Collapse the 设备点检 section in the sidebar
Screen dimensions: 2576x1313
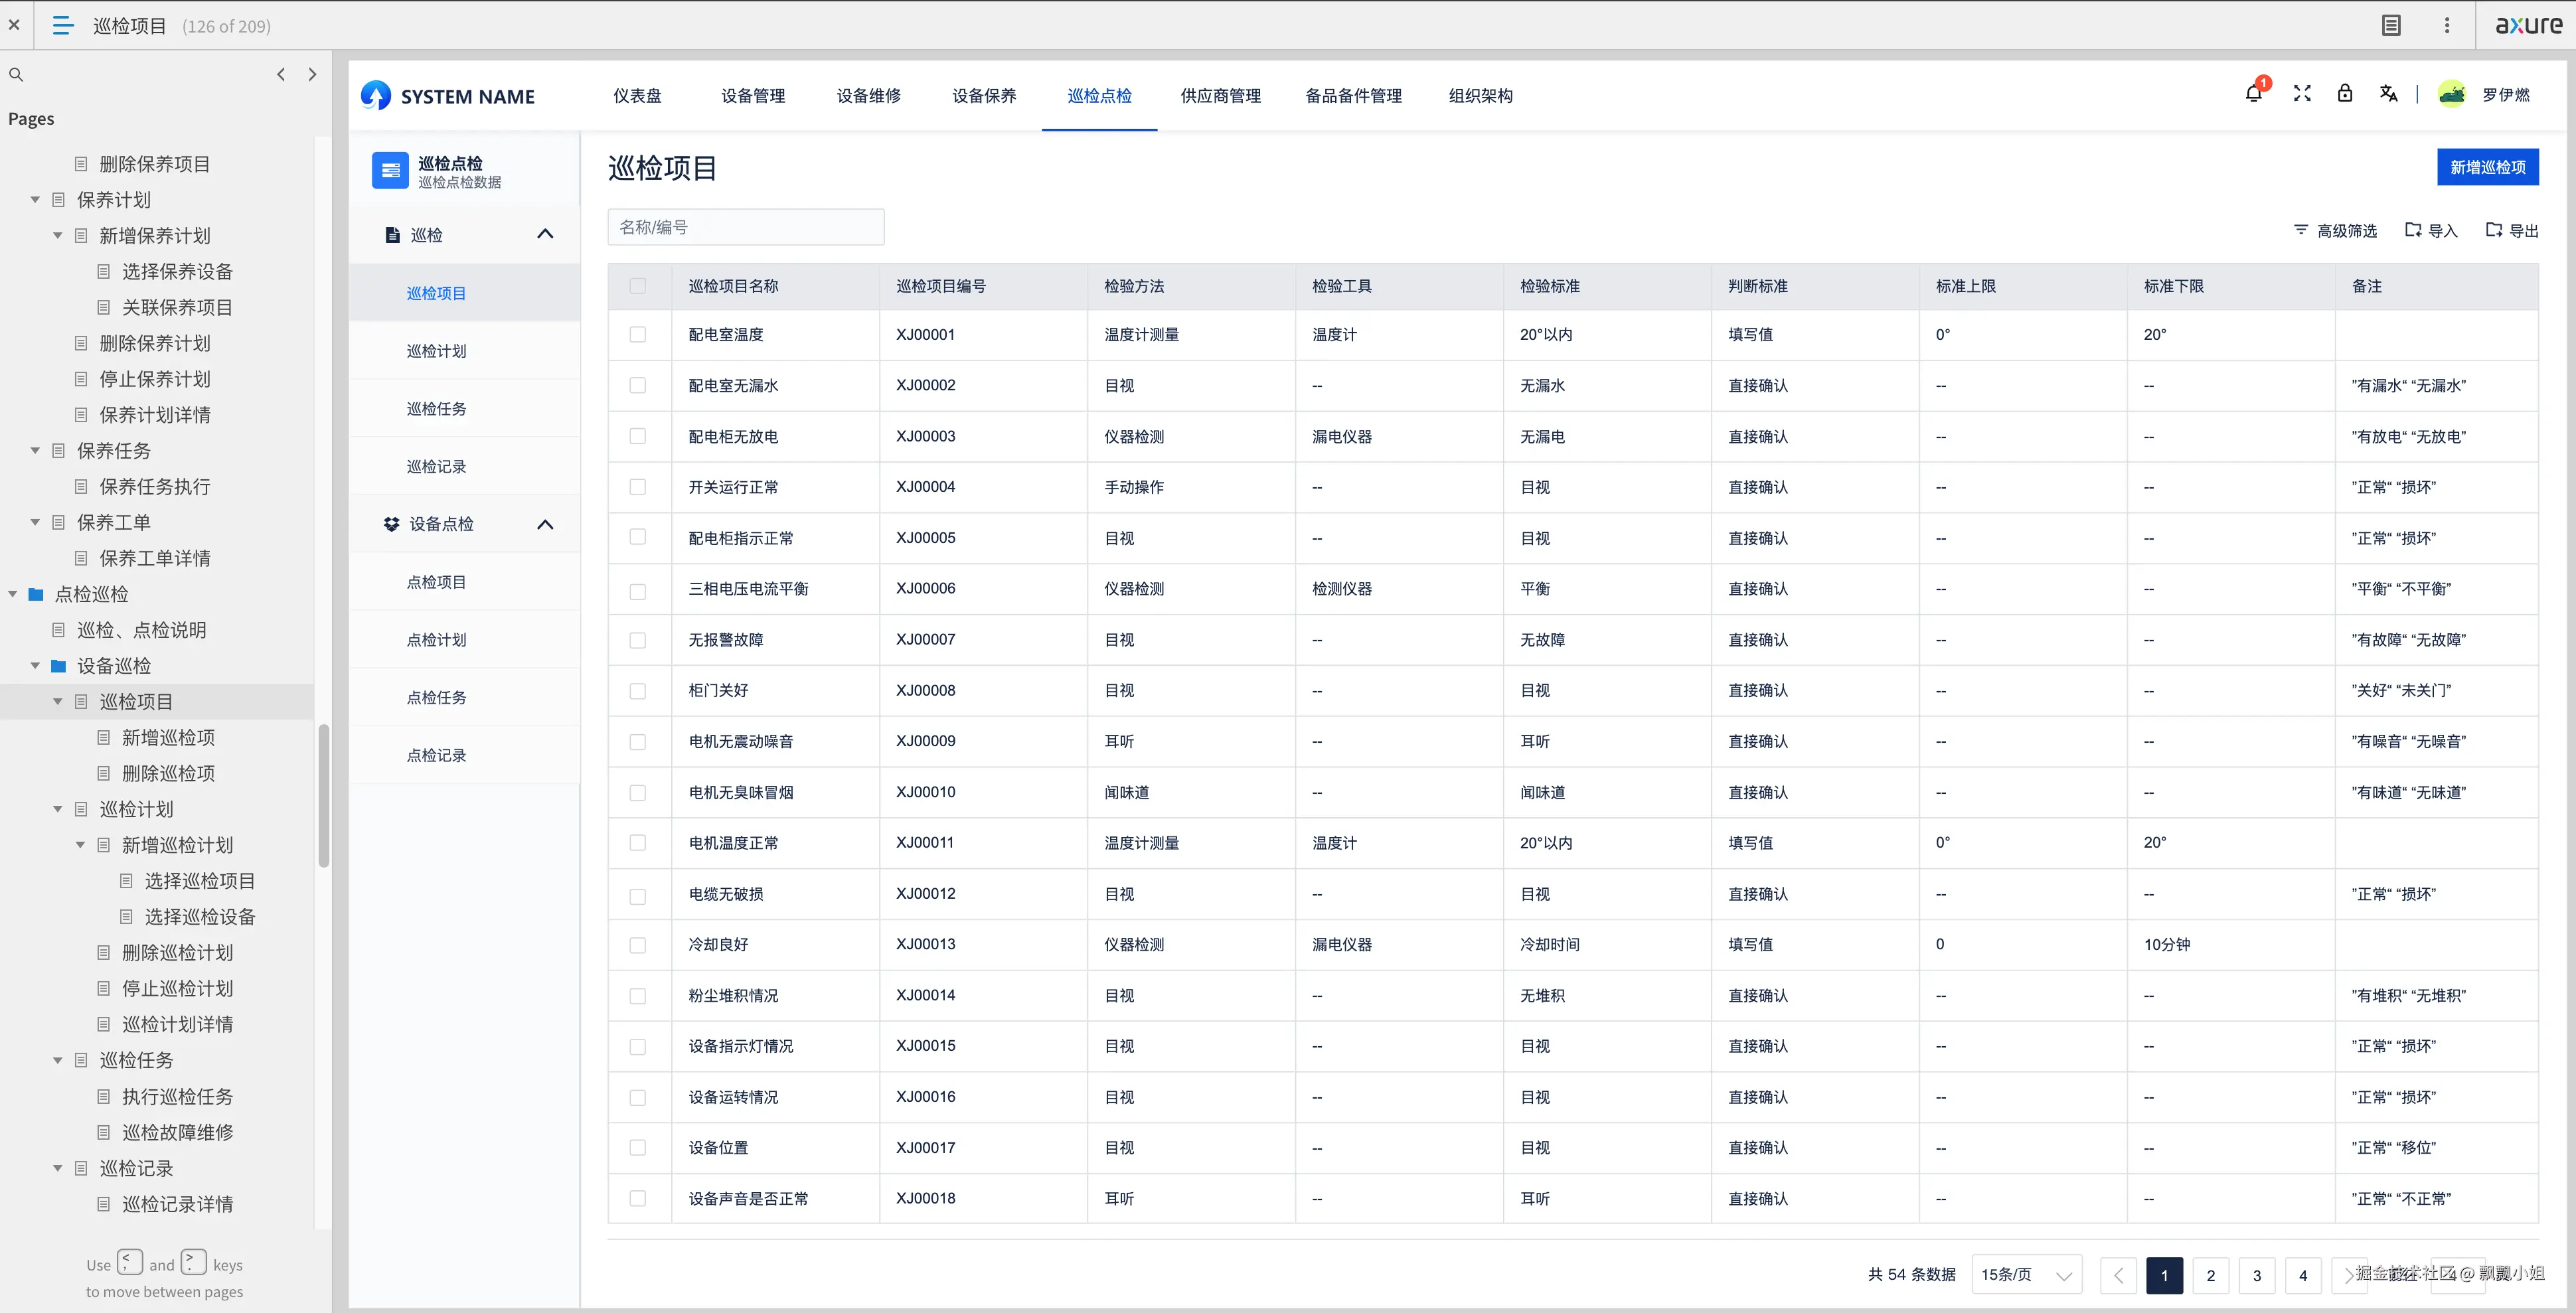[x=546, y=524]
